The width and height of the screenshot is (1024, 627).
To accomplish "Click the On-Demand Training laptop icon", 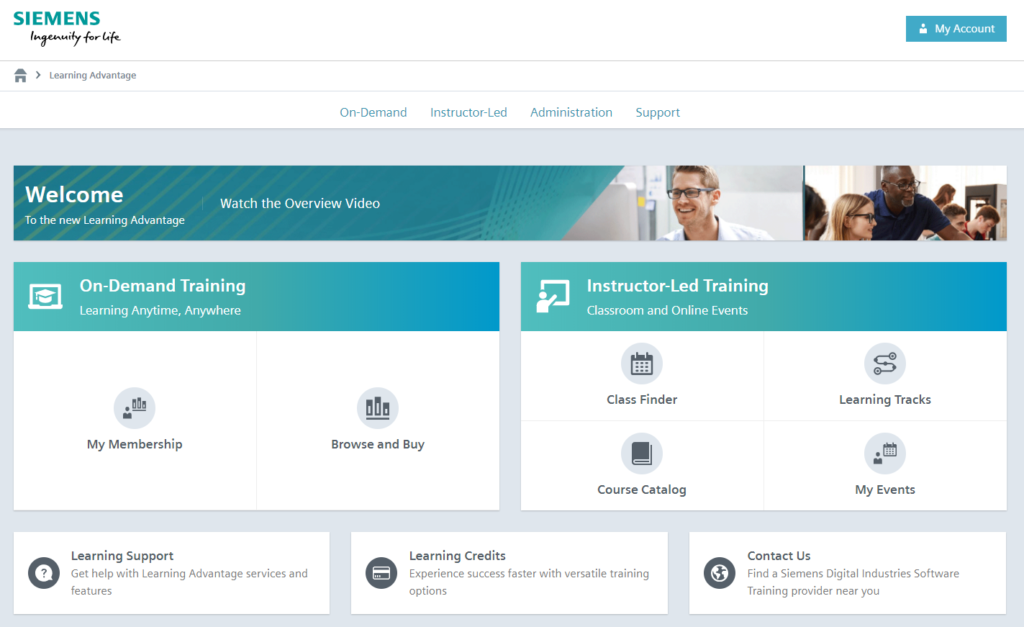I will (45, 296).
